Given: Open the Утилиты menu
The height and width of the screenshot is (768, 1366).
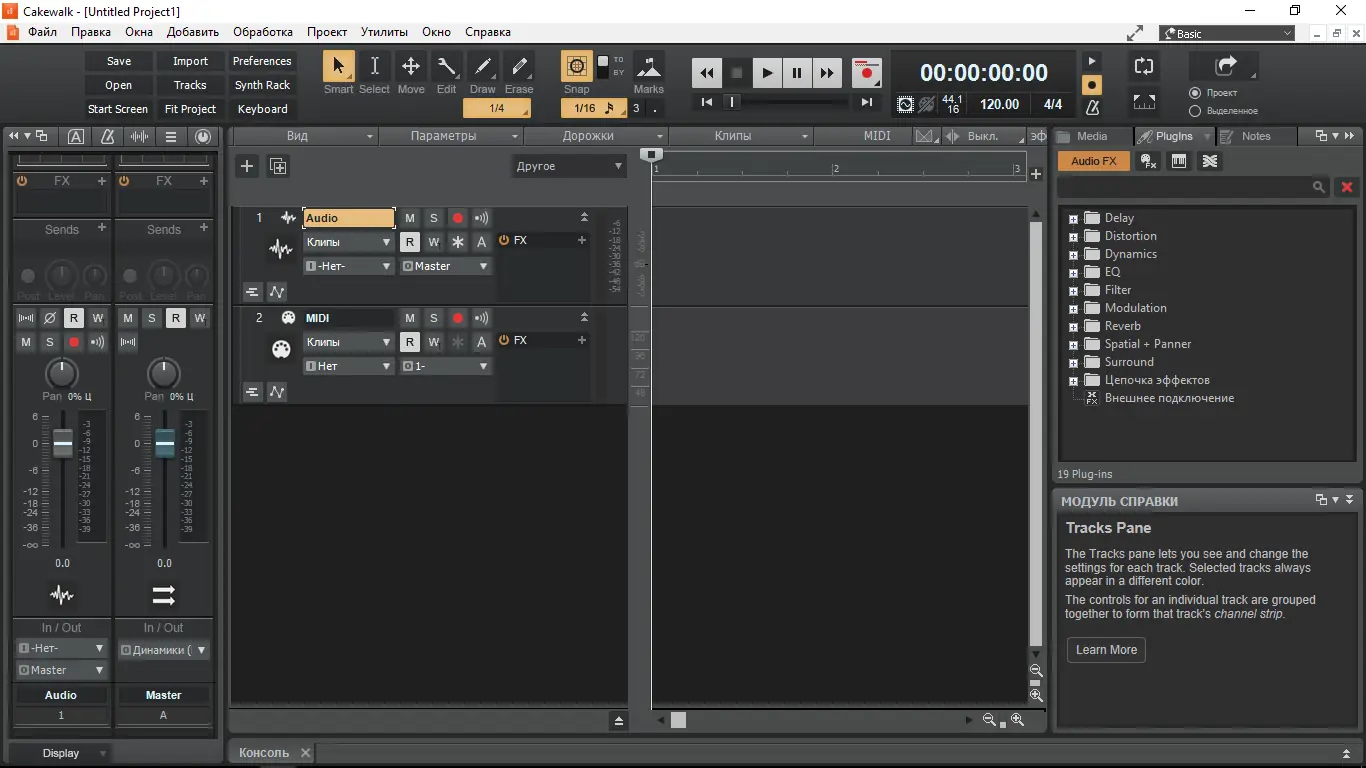Looking at the screenshot, I should 384,31.
